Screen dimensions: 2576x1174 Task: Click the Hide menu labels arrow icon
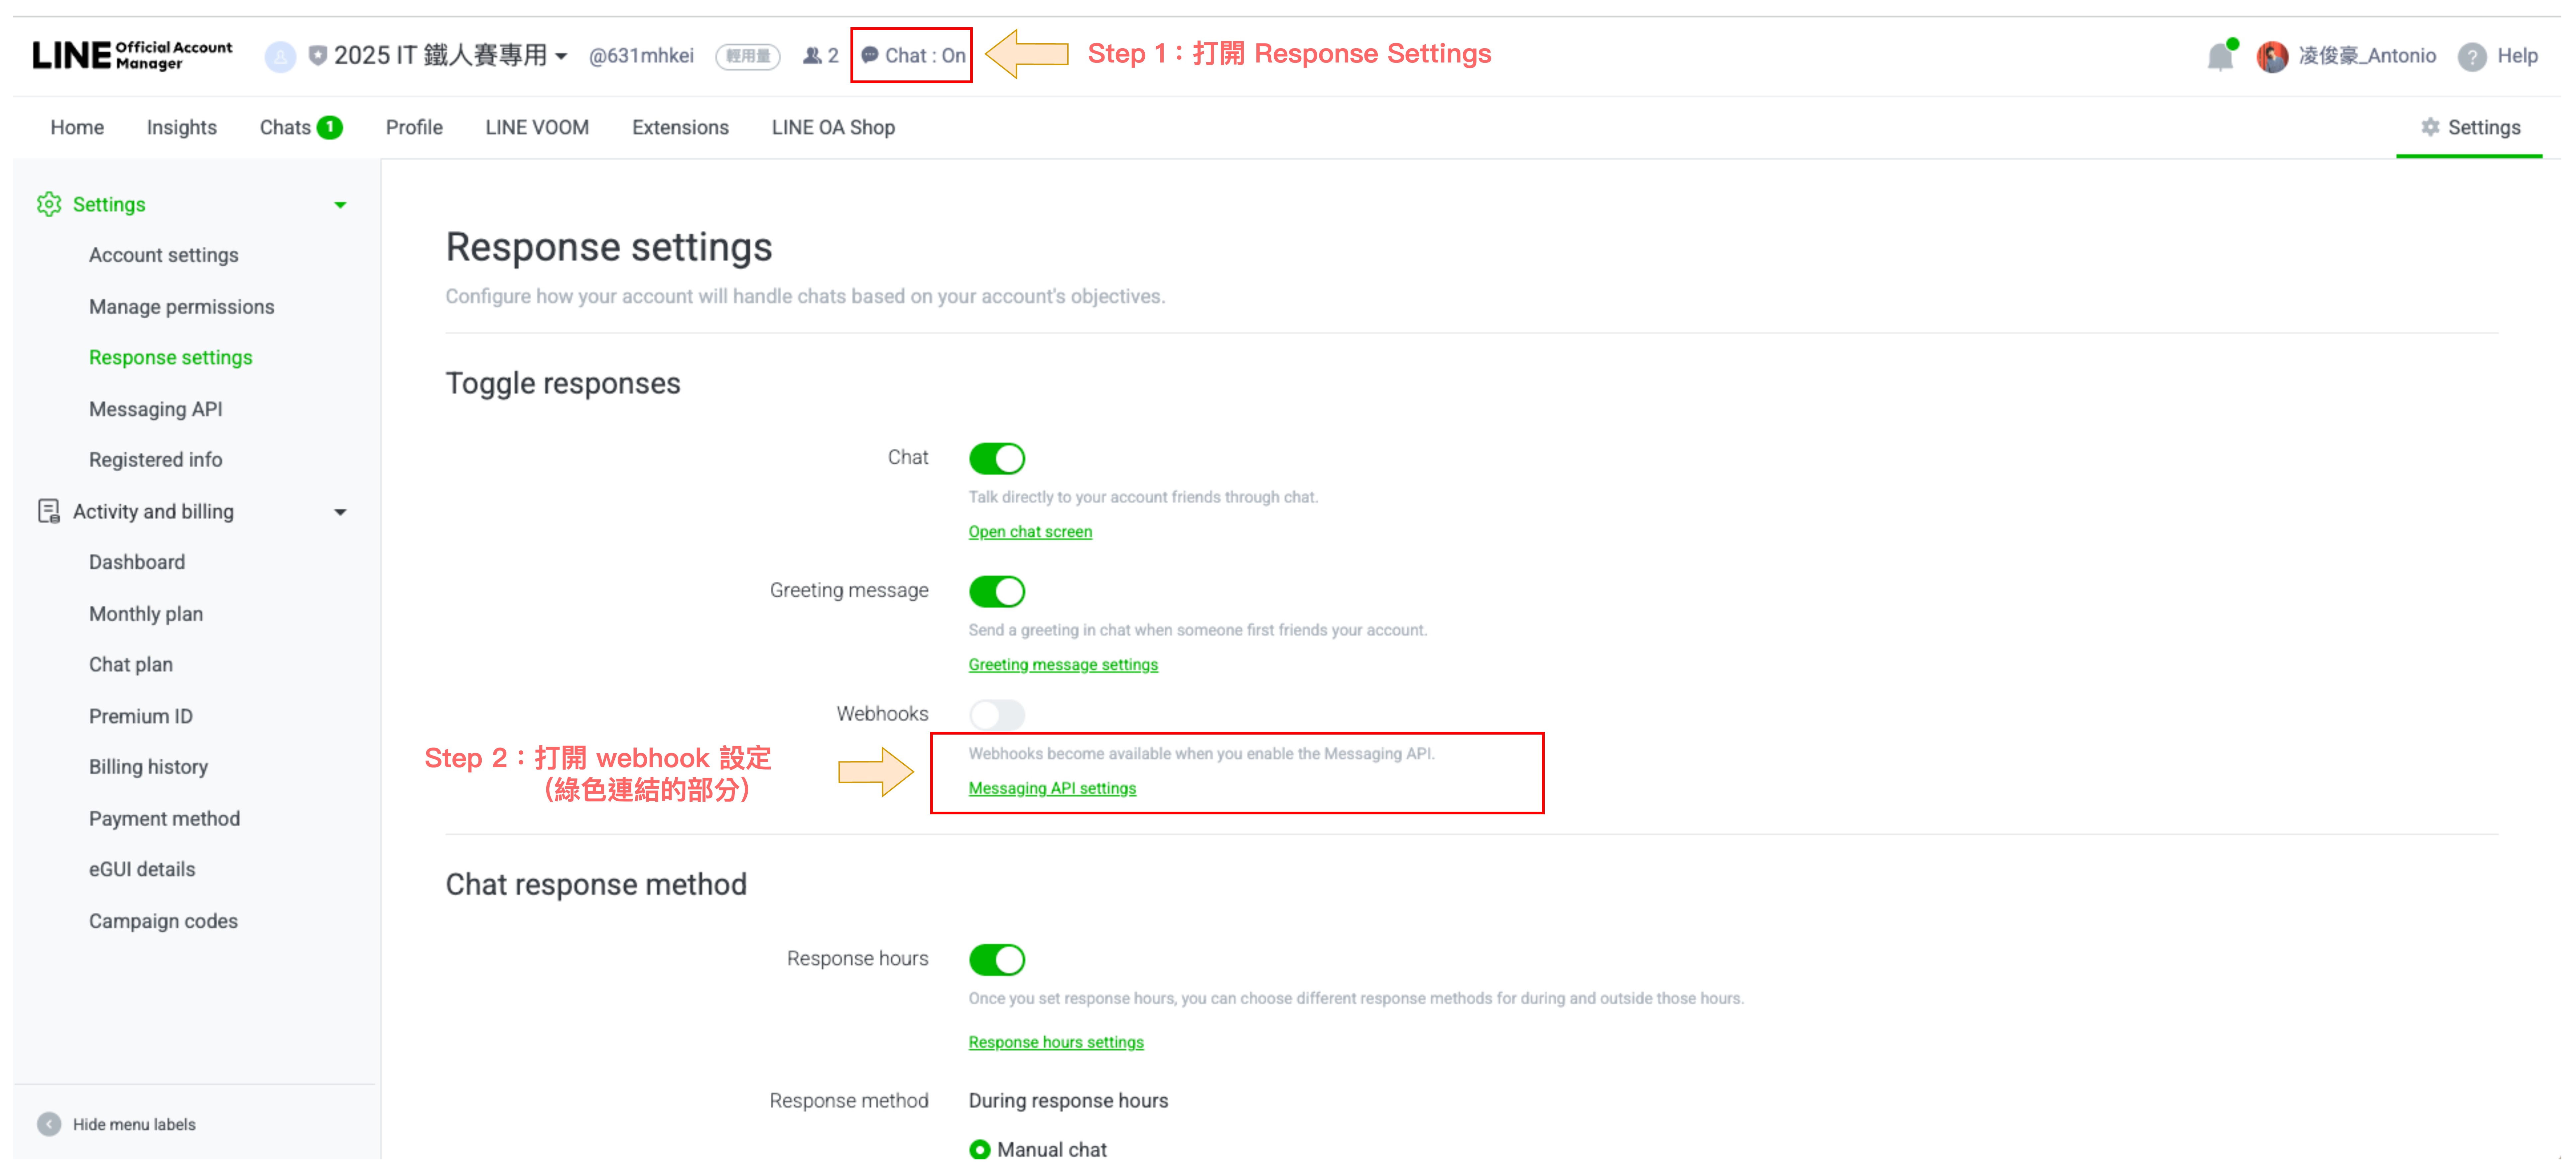49,1124
